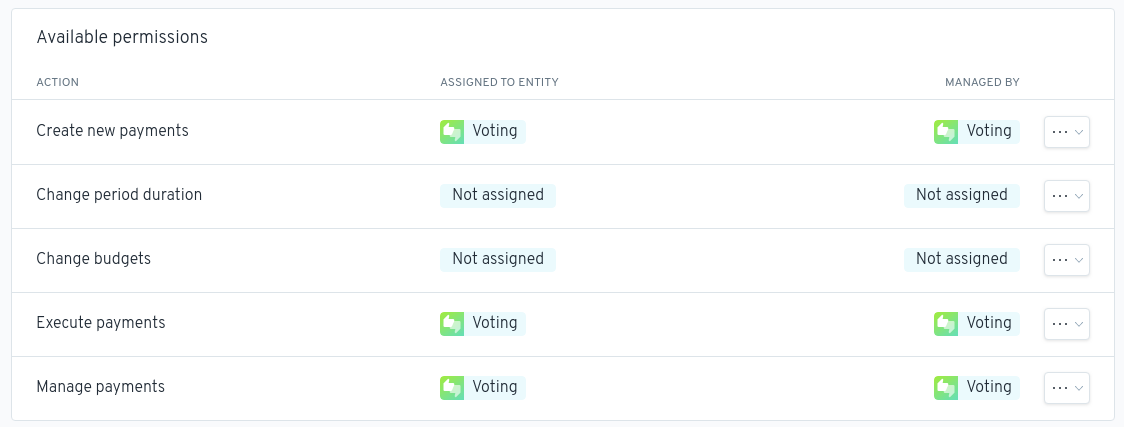Click Voting icon assigned to Manage payments
The image size is (1124, 427).
click(x=452, y=388)
